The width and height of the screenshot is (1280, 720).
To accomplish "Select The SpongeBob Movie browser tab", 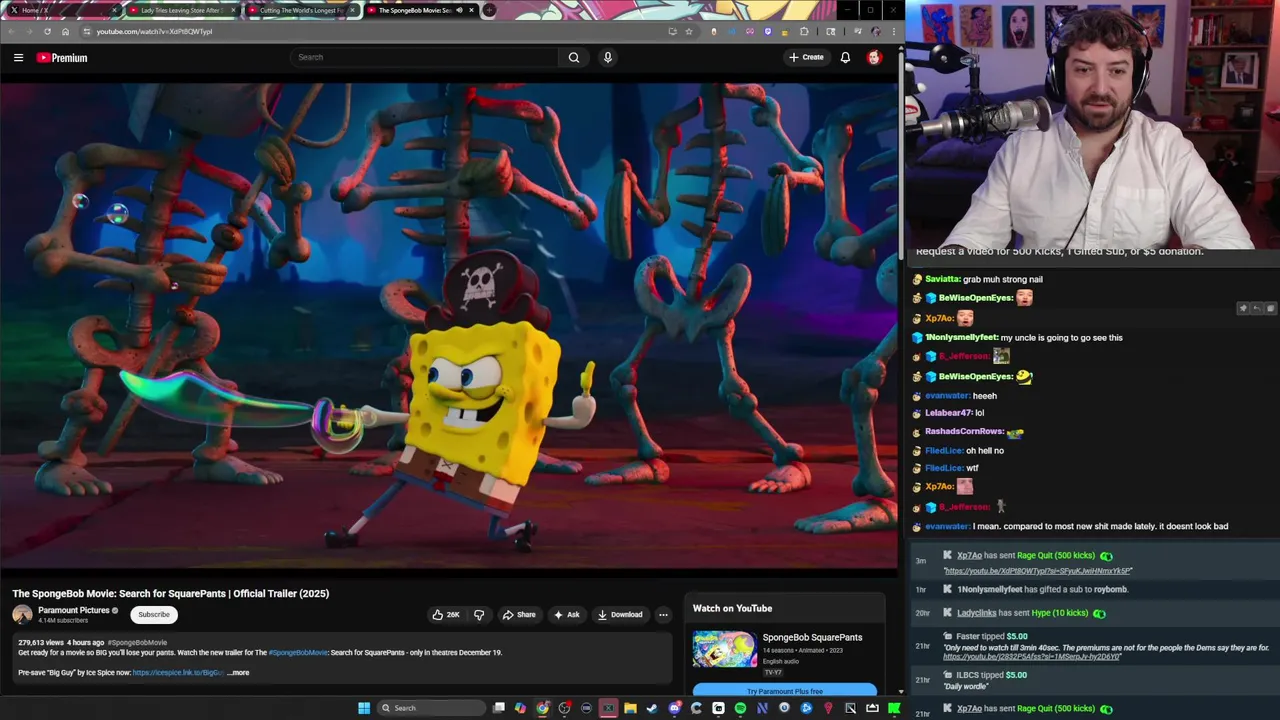I will [x=420, y=10].
